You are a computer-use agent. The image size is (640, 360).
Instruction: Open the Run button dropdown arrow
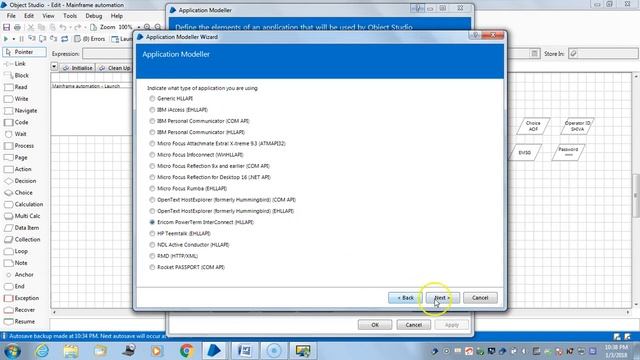13,39
